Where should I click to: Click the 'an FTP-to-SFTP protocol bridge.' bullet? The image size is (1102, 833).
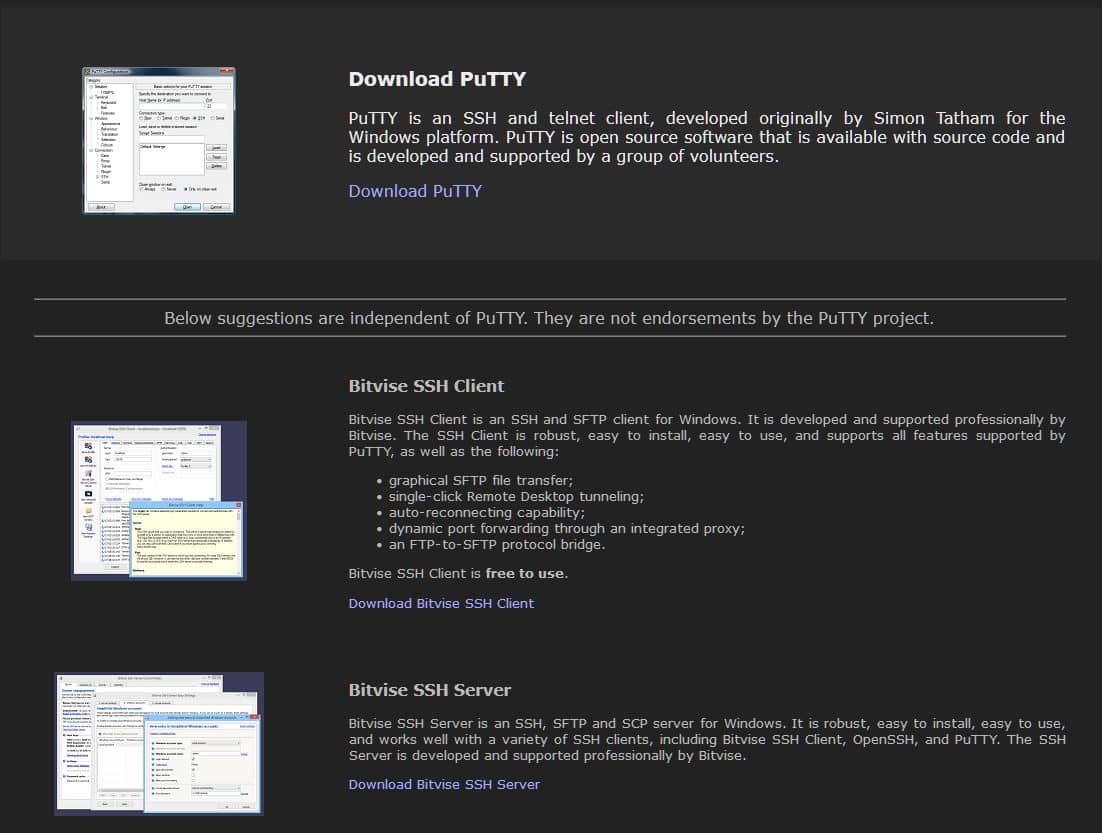pyautogui.click(x=497, y=545)
